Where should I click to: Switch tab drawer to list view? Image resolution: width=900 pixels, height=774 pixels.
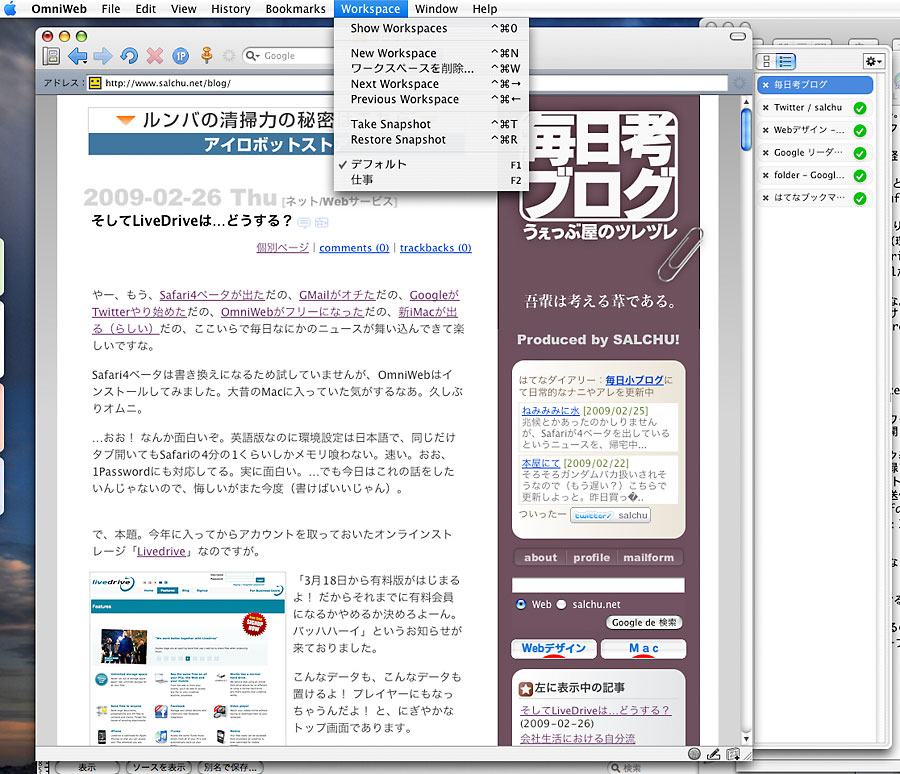point(787,61)
